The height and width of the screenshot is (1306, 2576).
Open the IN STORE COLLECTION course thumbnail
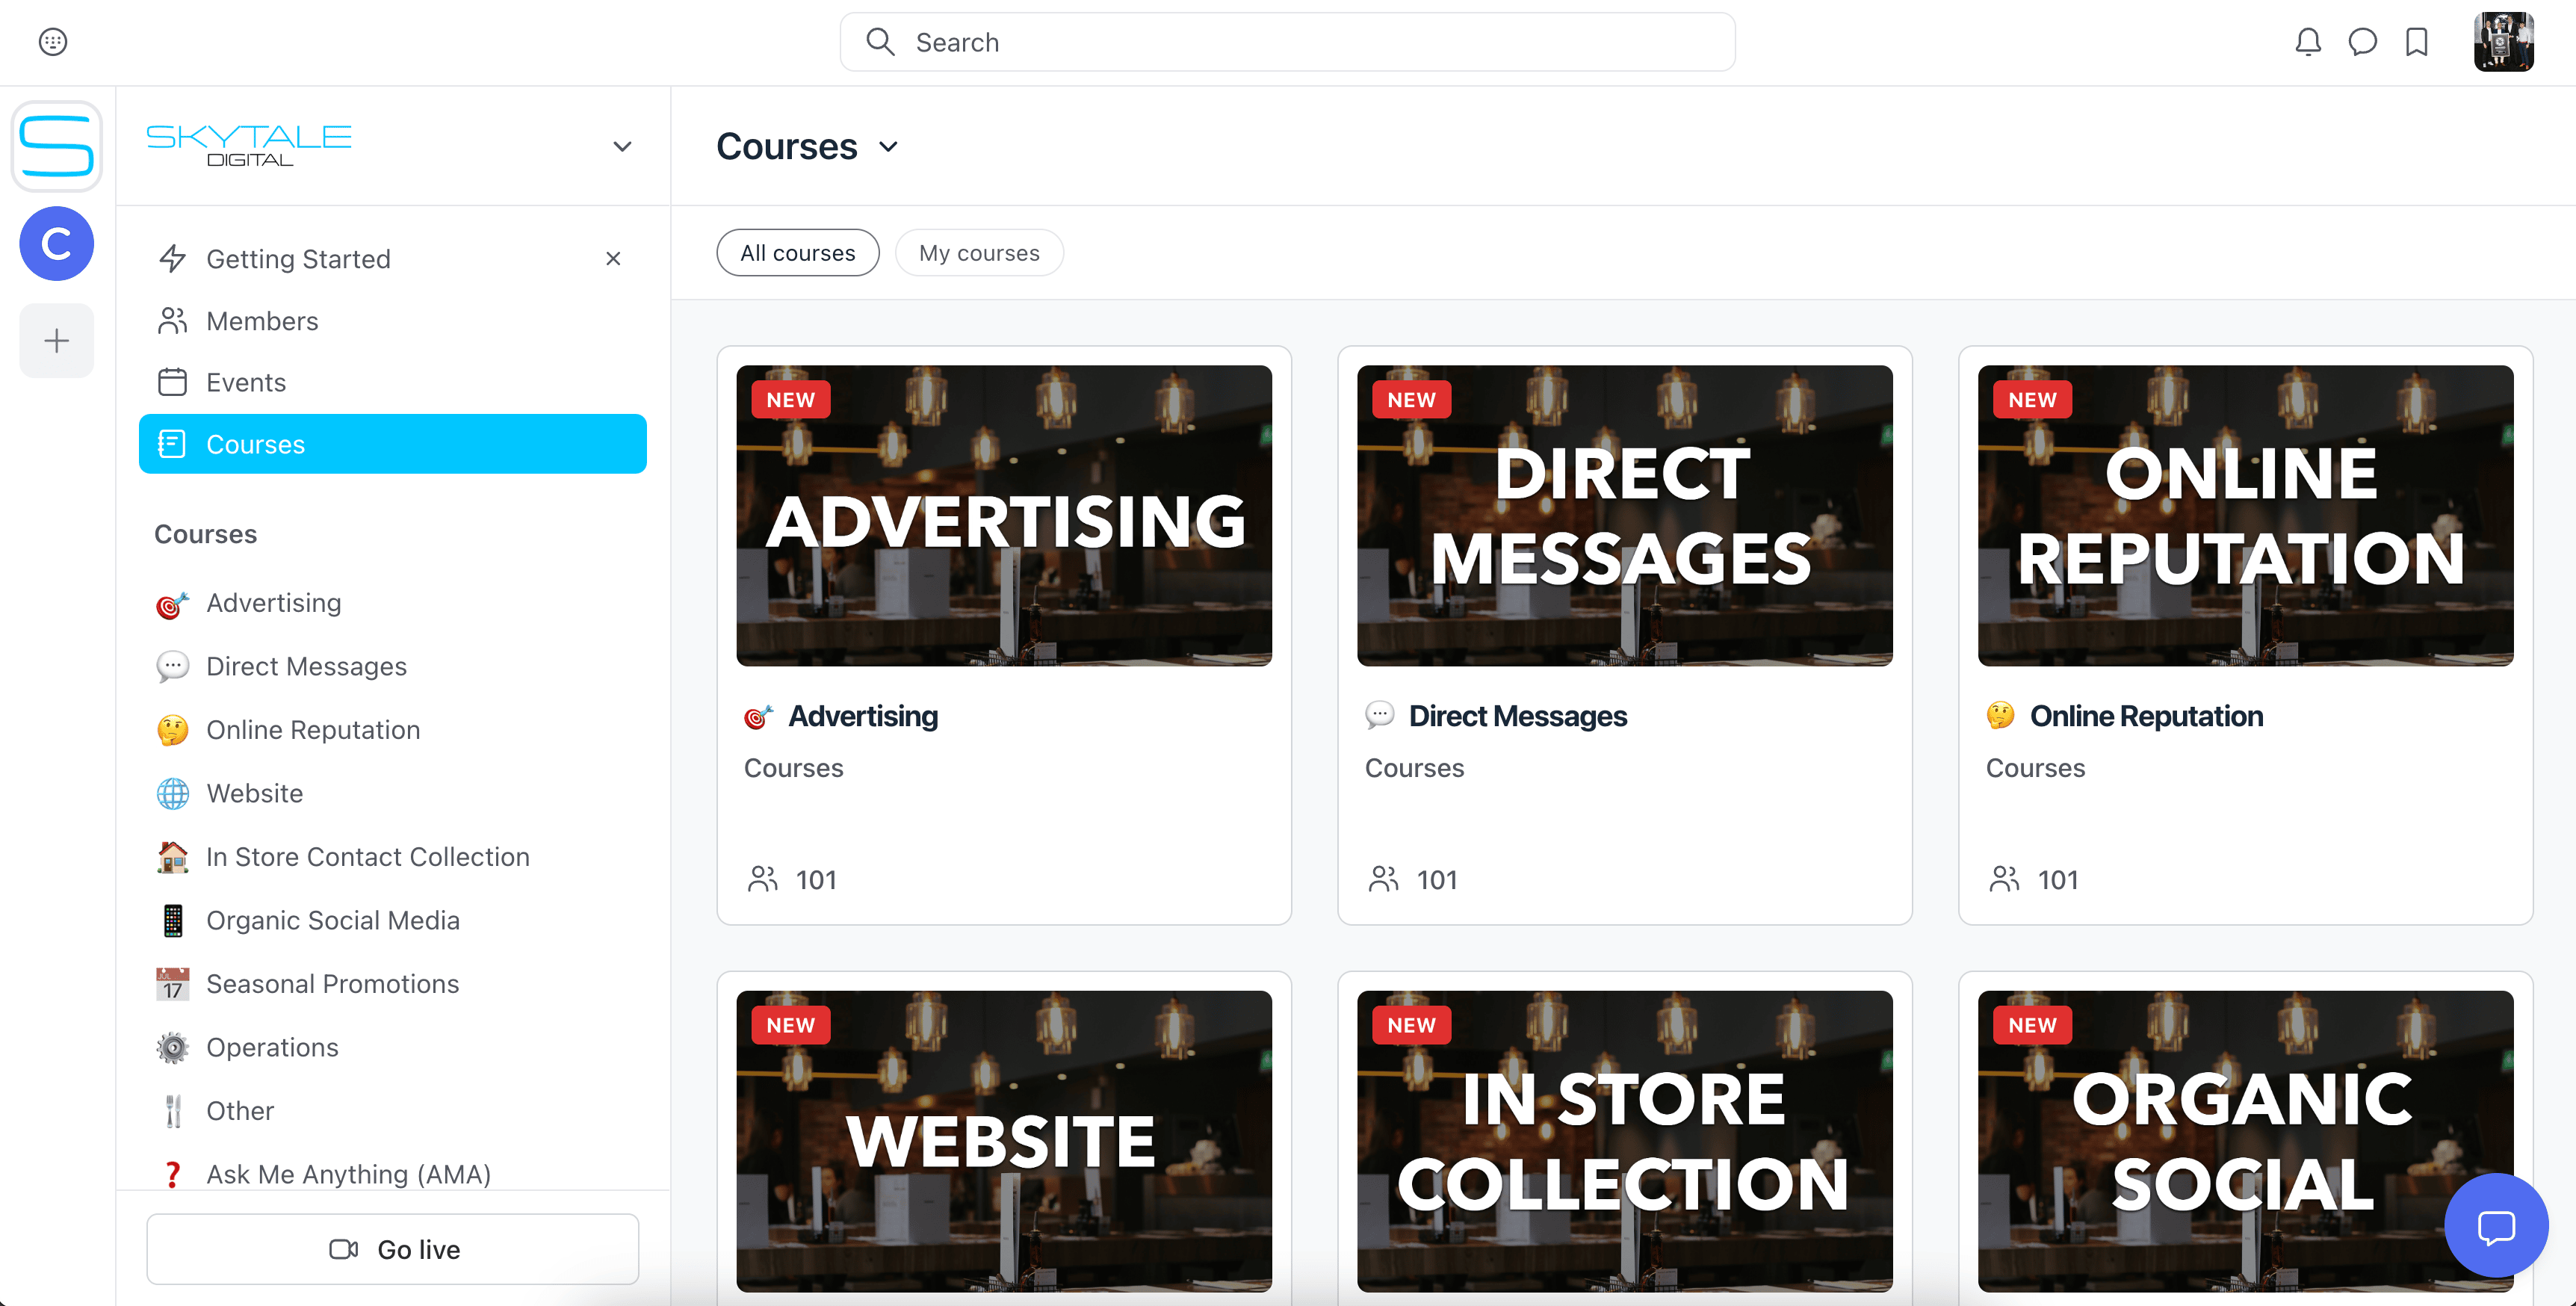(x=1624, y=1141)
